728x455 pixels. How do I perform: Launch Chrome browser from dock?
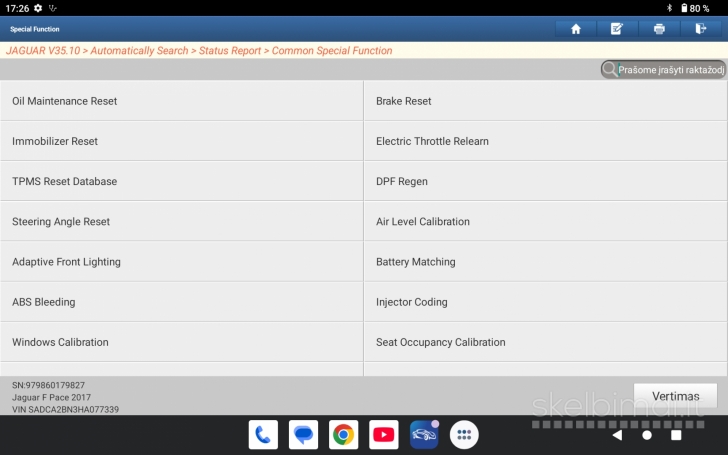point(343,434)
